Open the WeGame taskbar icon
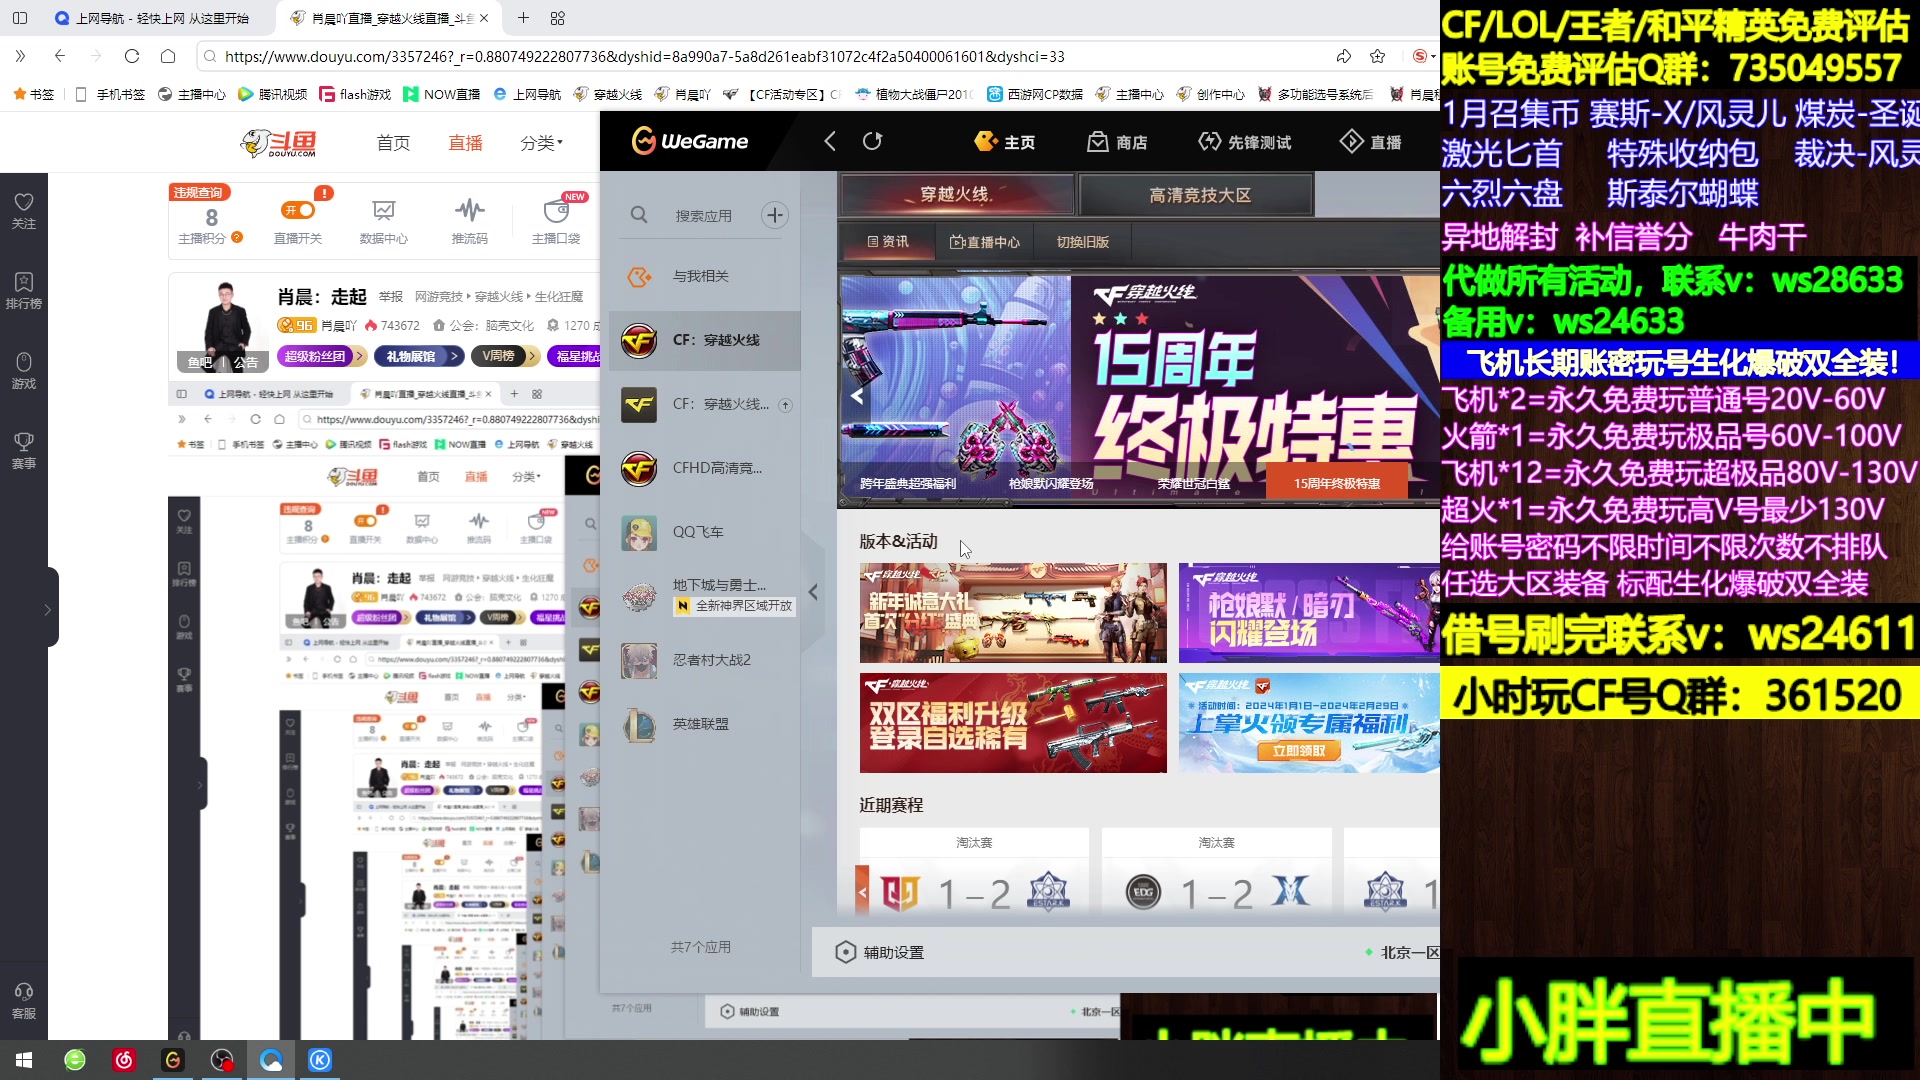Screen dimensions: 1920x1080 coord(173,1060)
